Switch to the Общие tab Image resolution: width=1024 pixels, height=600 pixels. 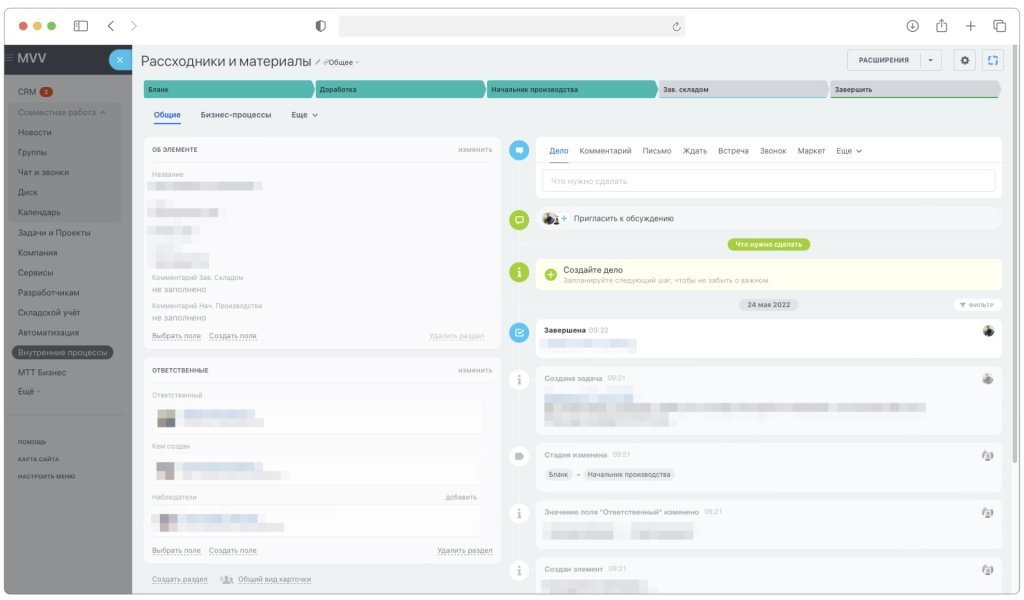[167, 115]
